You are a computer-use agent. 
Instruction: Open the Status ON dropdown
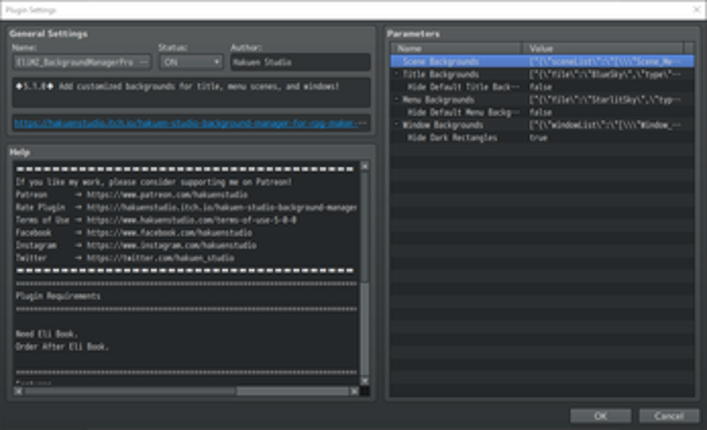click(191, 62)
